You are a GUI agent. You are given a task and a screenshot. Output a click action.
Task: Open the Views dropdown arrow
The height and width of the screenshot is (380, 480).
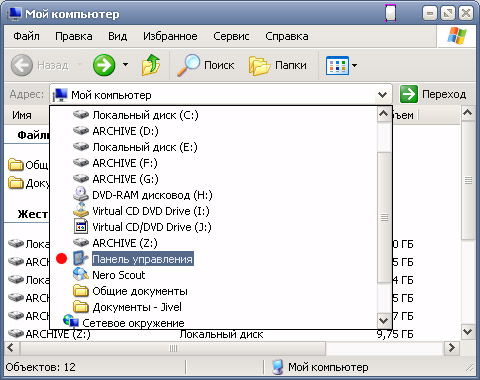[x=354, y=65]
